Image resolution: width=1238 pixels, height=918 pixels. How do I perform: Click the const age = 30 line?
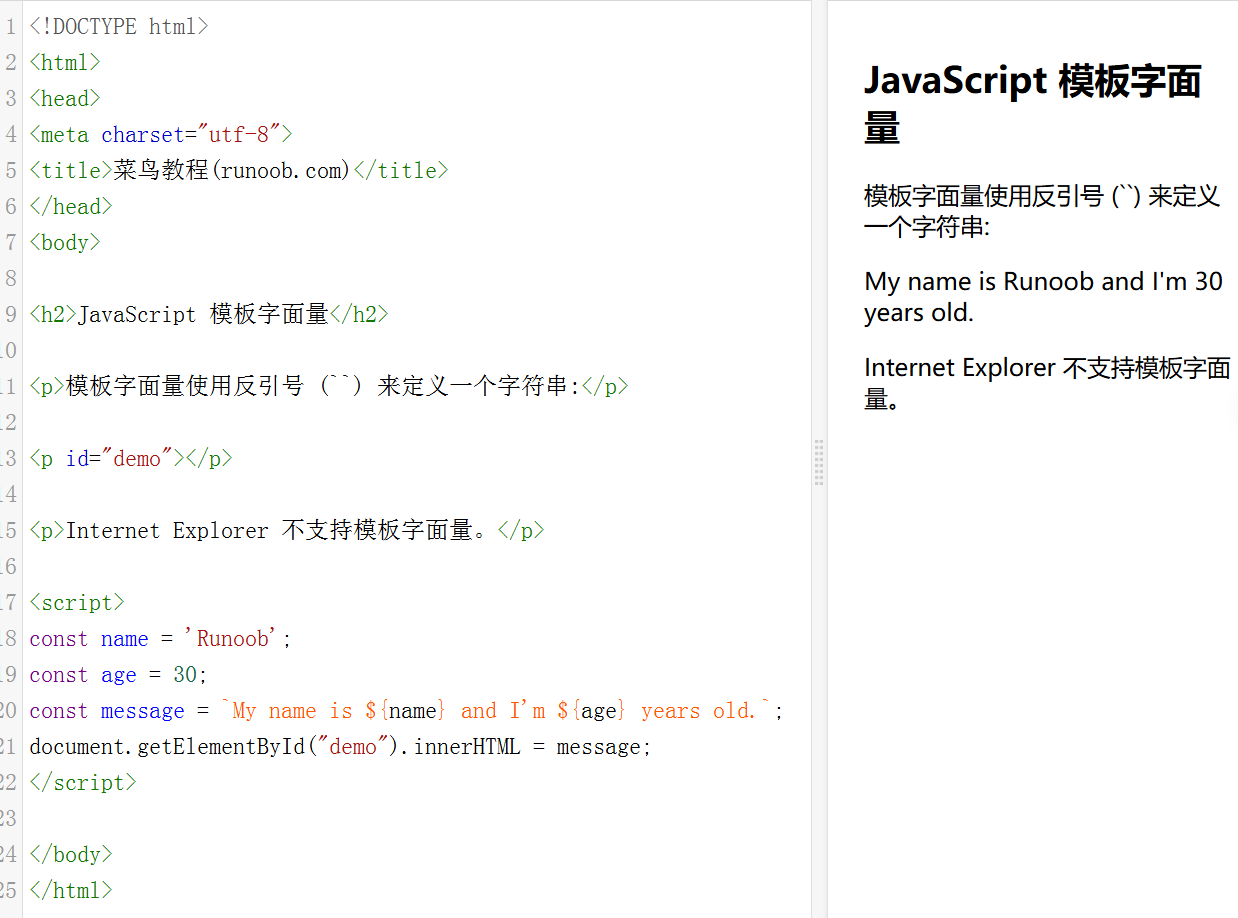tap(119, 675)
